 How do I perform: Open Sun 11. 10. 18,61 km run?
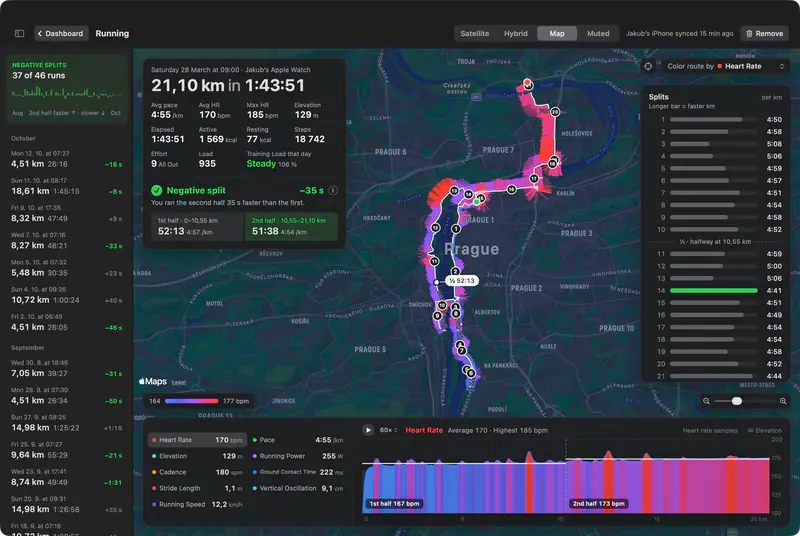67,186
